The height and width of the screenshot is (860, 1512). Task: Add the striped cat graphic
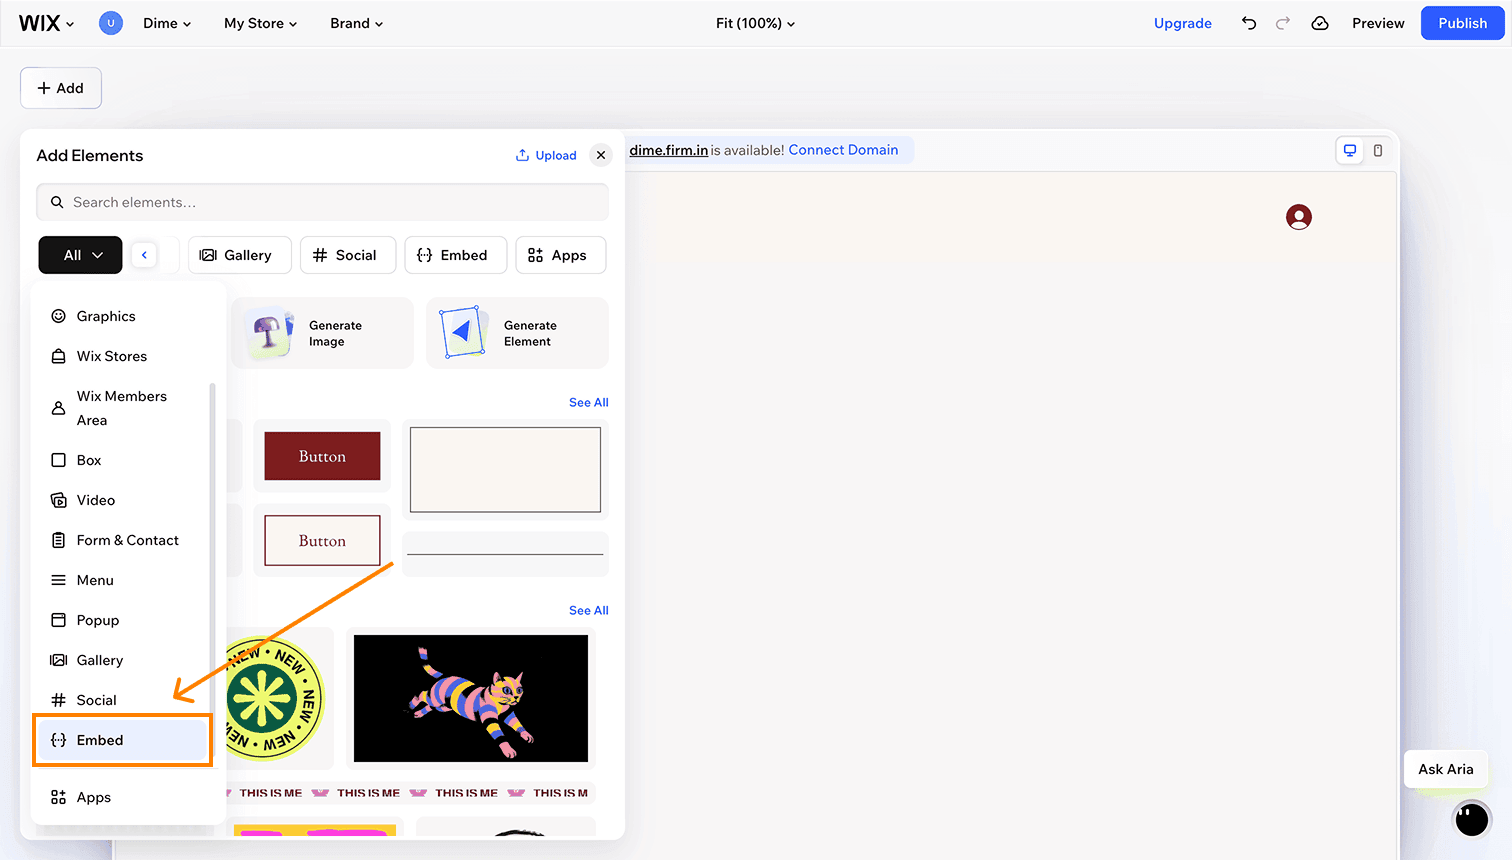click(471, 698)
